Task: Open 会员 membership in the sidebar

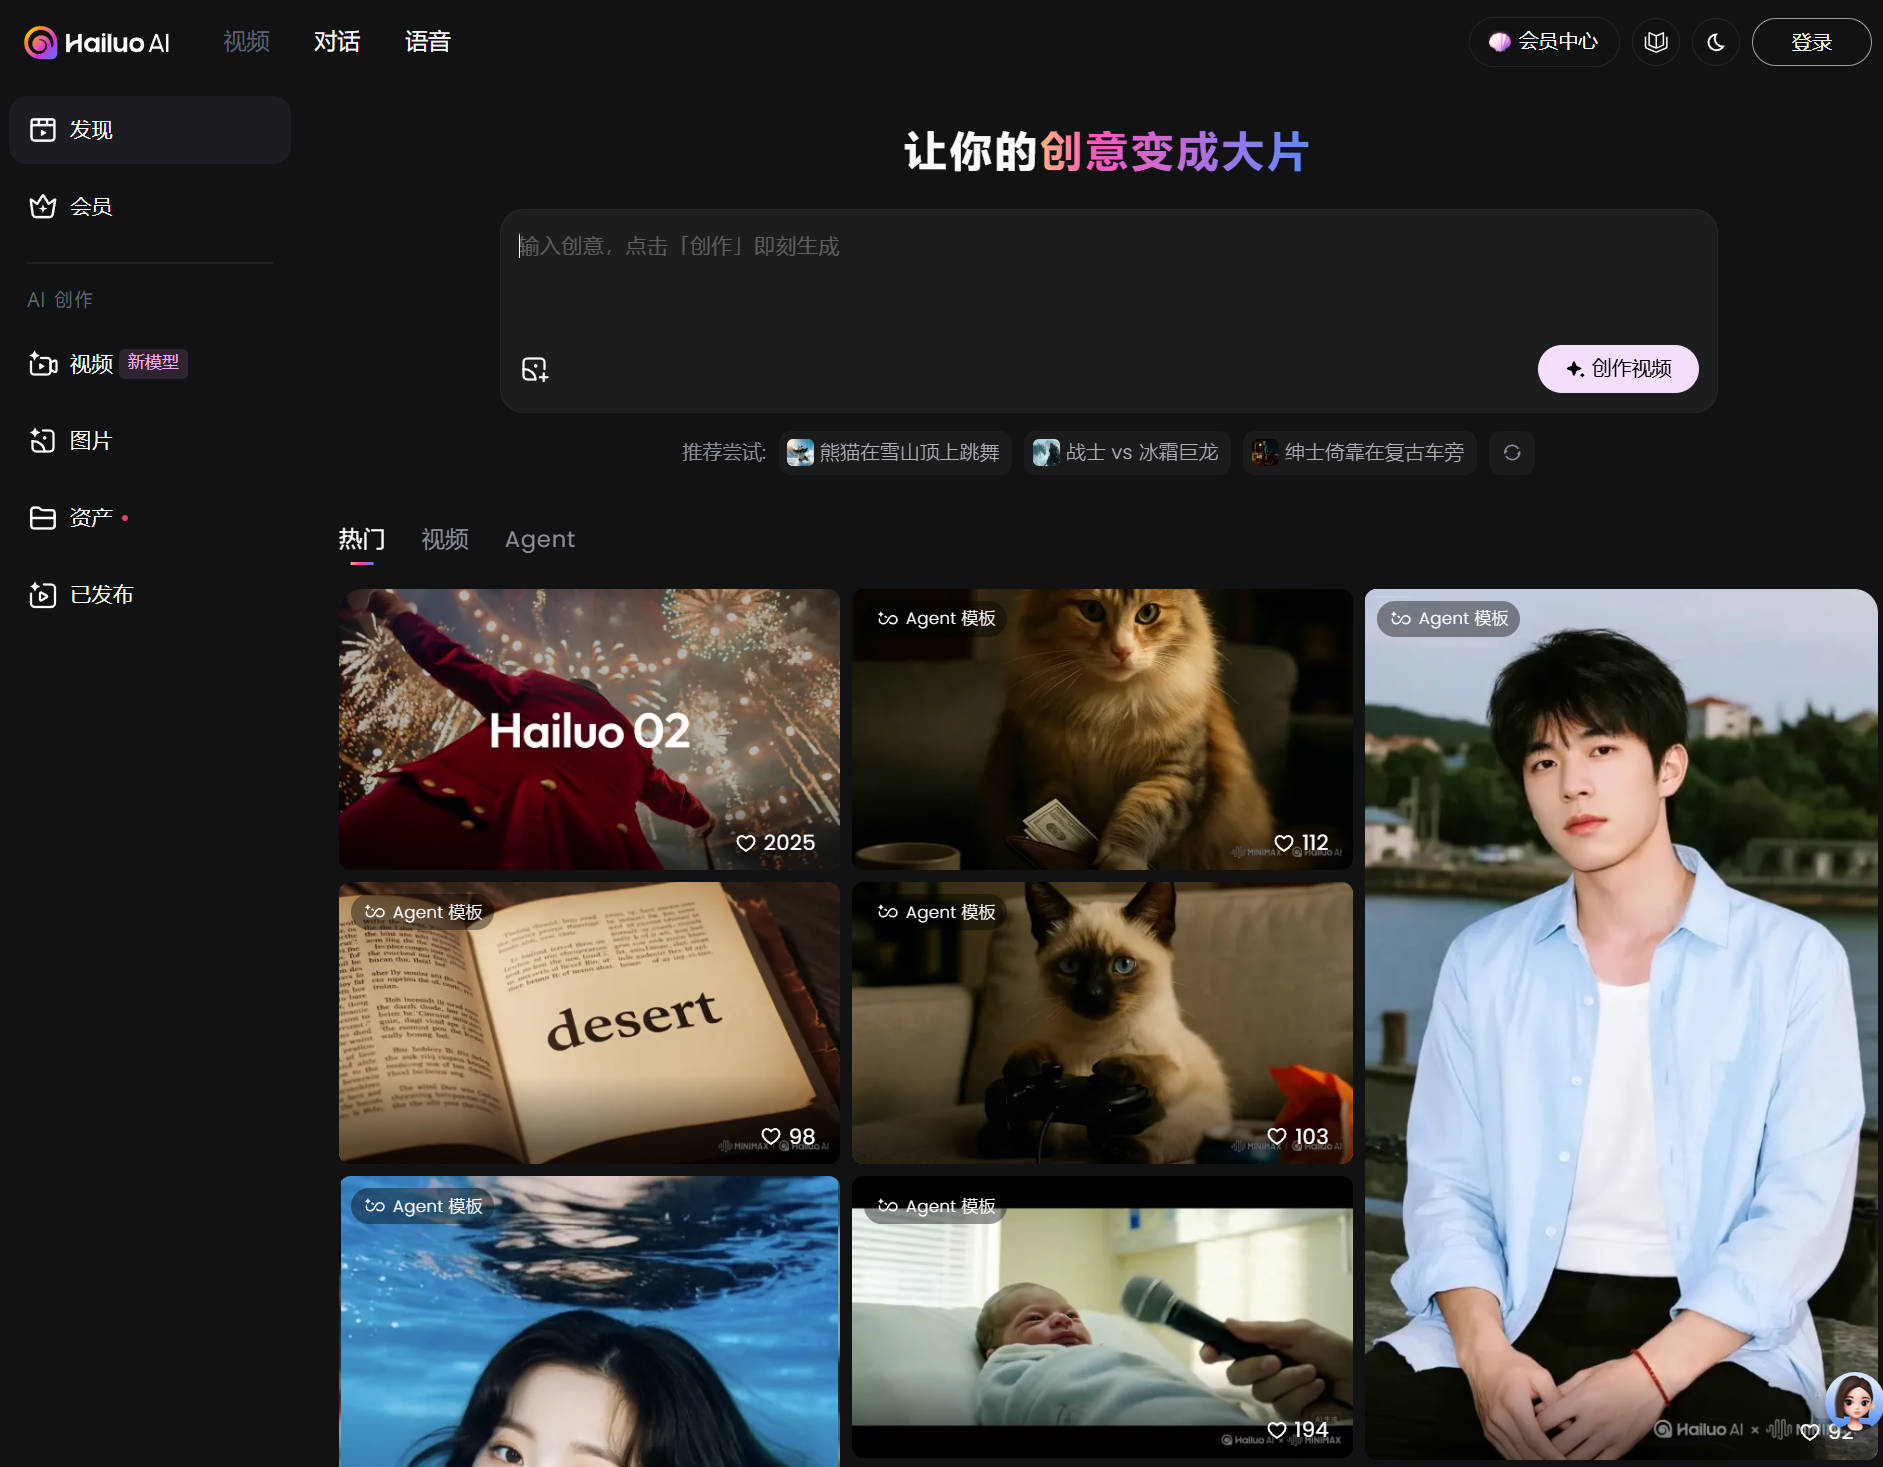Action: pyautogui.click(x=90, y=207)
